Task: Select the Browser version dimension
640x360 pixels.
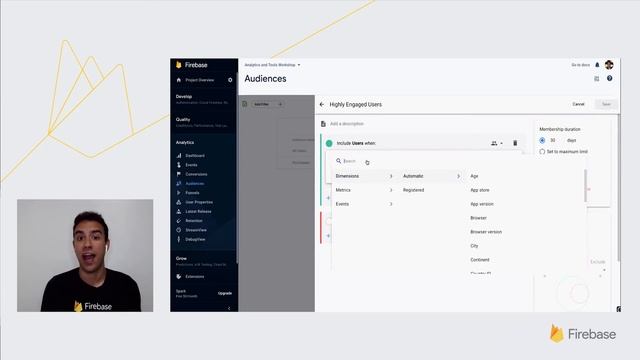Action: tap(486, 232)
